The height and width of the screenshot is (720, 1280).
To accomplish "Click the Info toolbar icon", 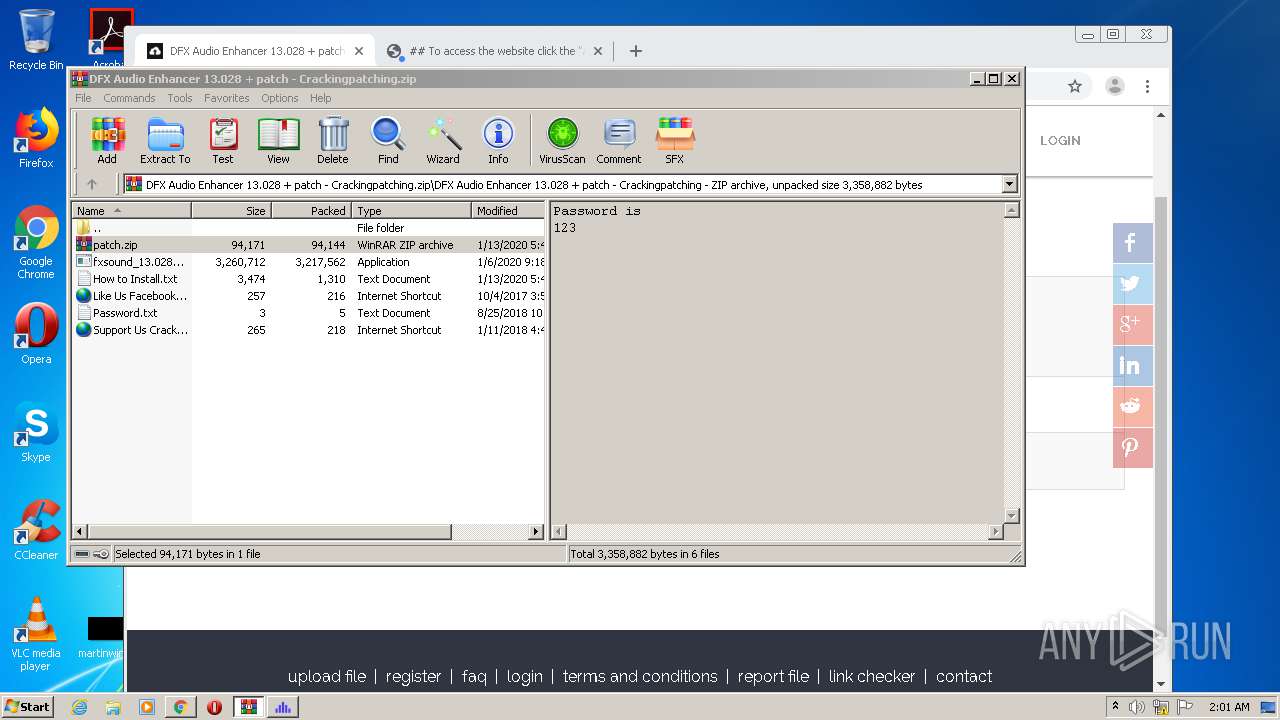I will click(x=498, y=140).
